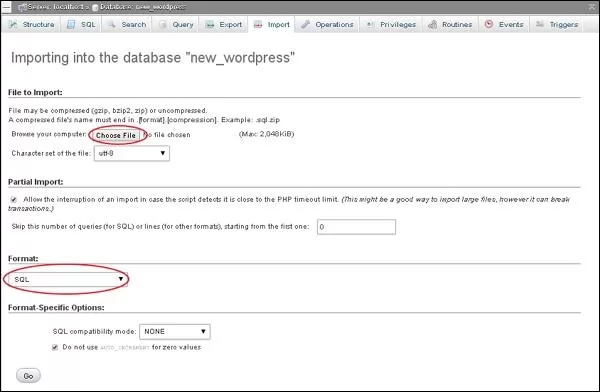This screenshot has width=600, height=392.
Task: Select the Import tab
Action: (x=271, y=24)
